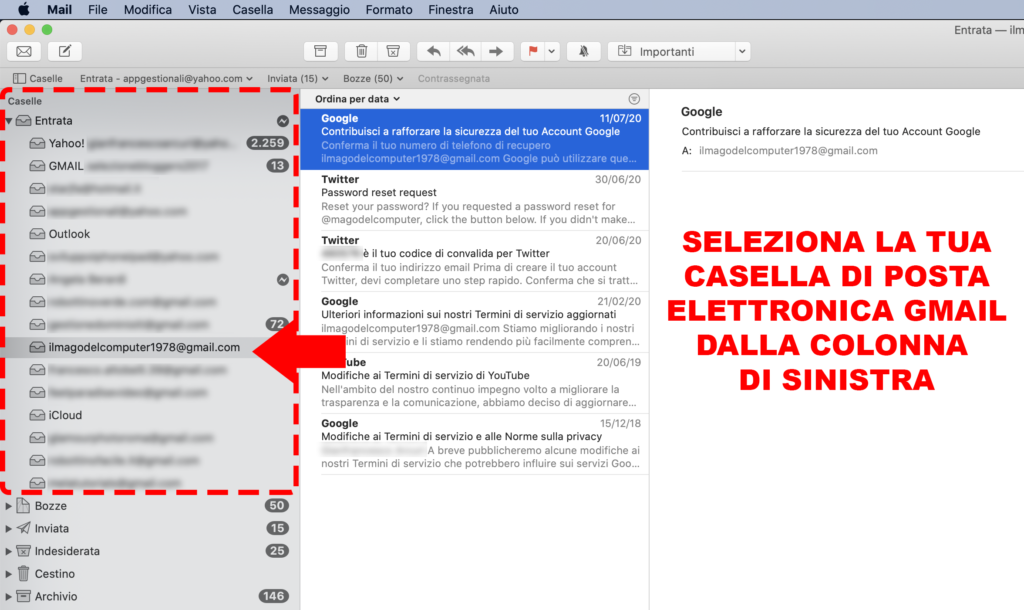Image resolution: width=1024 pixels, height=610 pixels.
Task: Open the Finestra menu
Action: 451,10
